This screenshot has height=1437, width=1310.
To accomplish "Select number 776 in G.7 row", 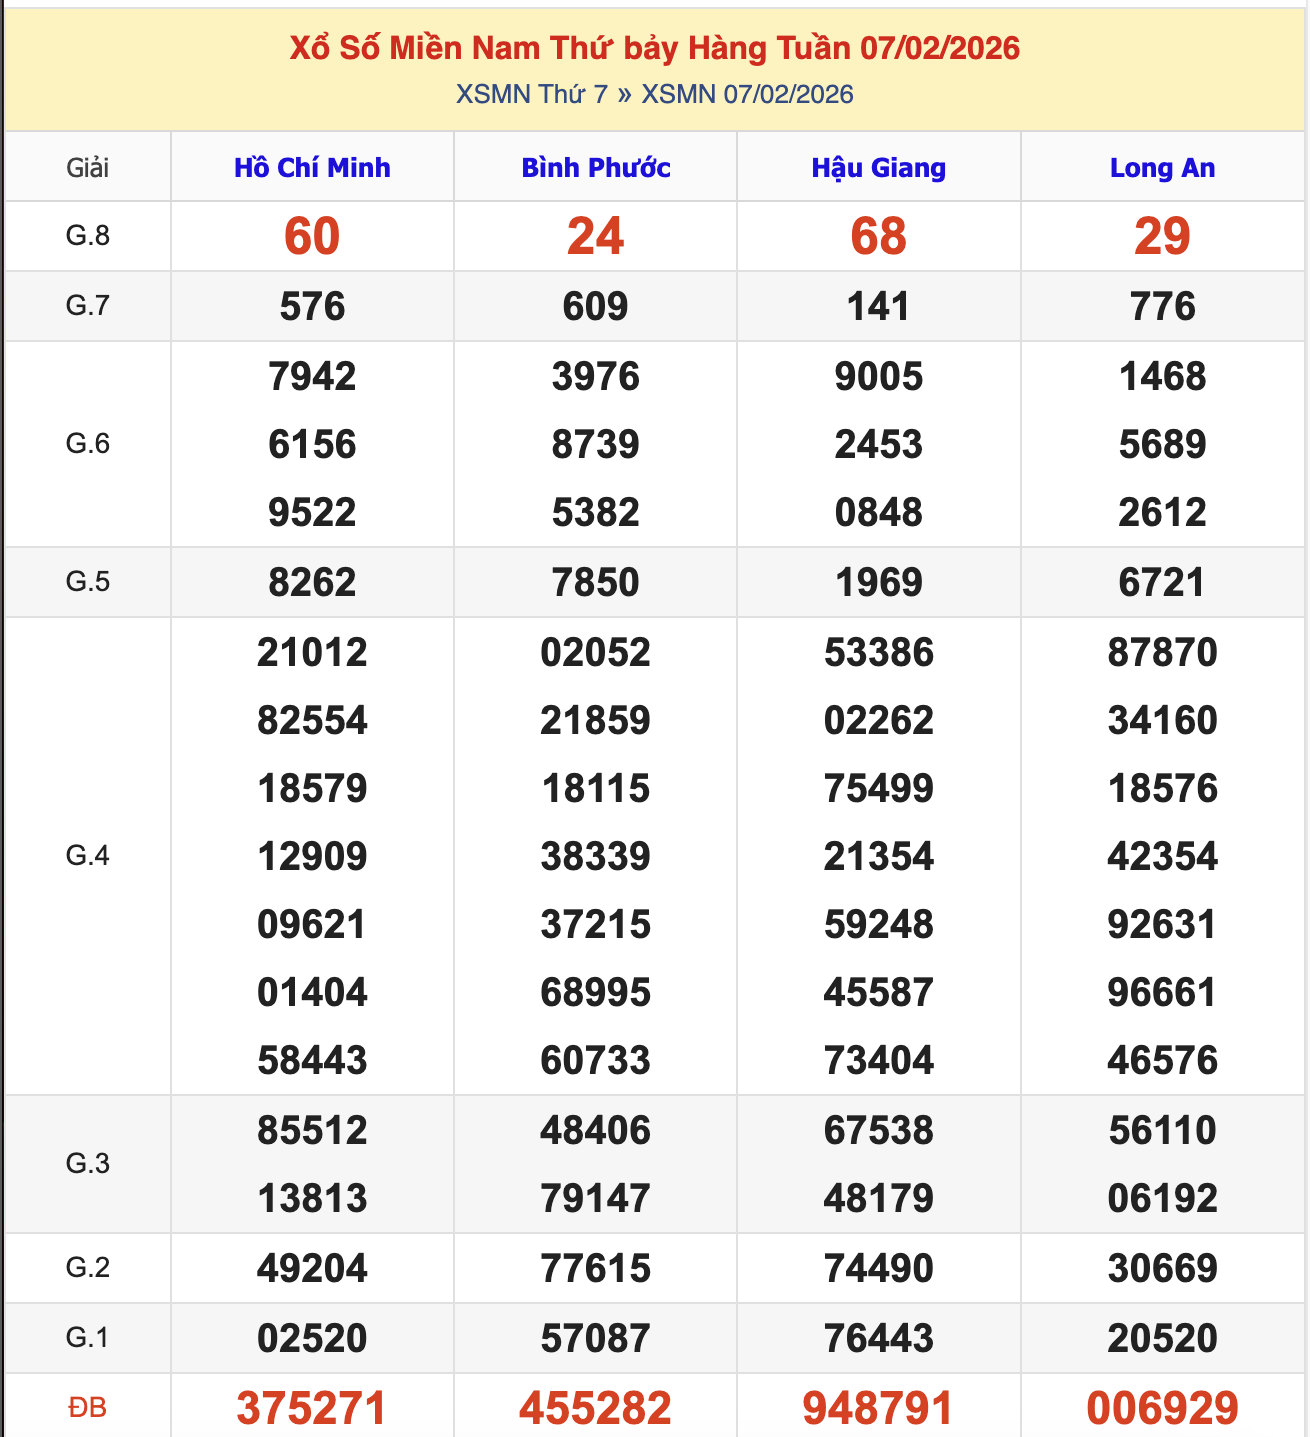I will click(1162, 306).
